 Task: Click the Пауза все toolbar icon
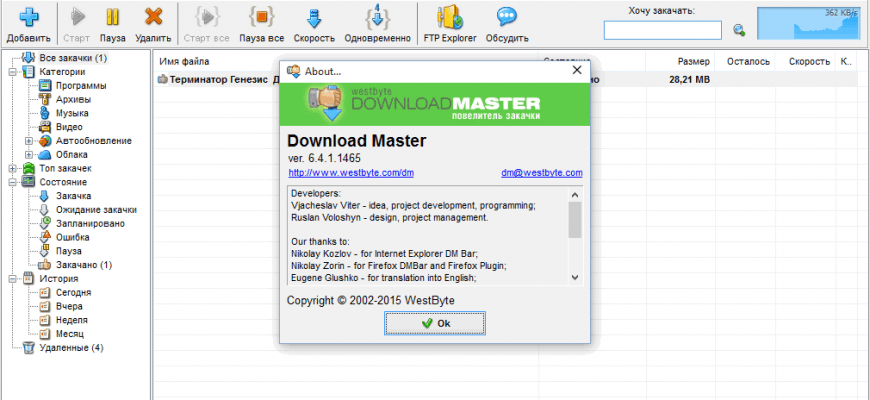point(262,17)
